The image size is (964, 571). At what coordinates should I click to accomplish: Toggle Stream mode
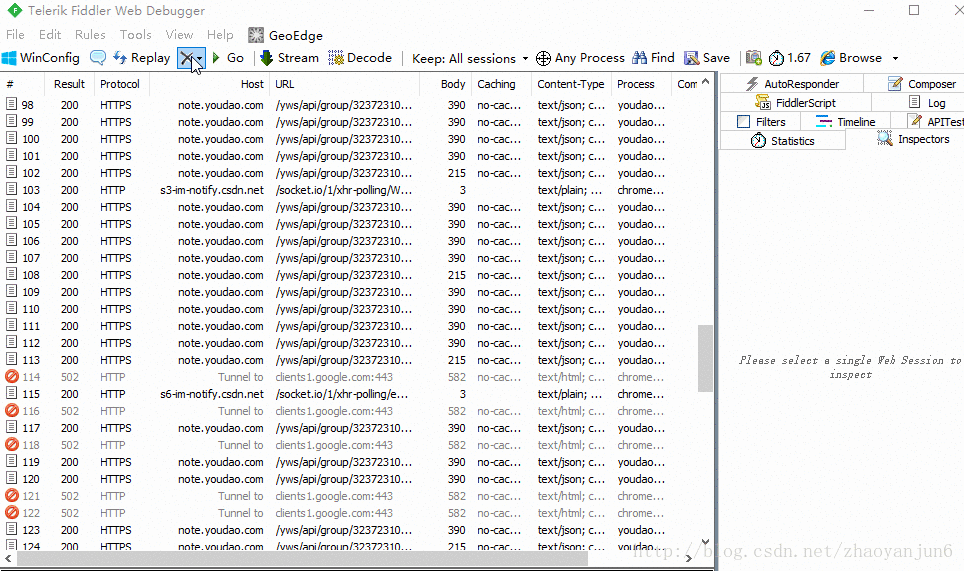point(290,58)
